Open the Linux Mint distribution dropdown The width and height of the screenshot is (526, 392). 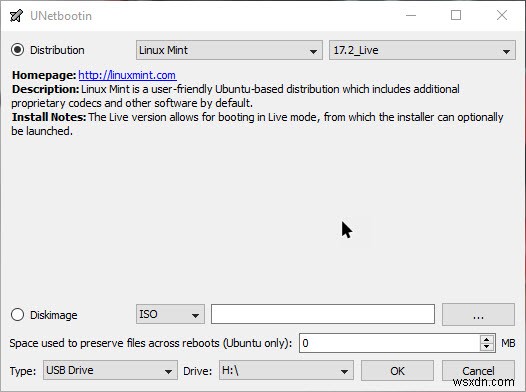[x=229, y=50]
